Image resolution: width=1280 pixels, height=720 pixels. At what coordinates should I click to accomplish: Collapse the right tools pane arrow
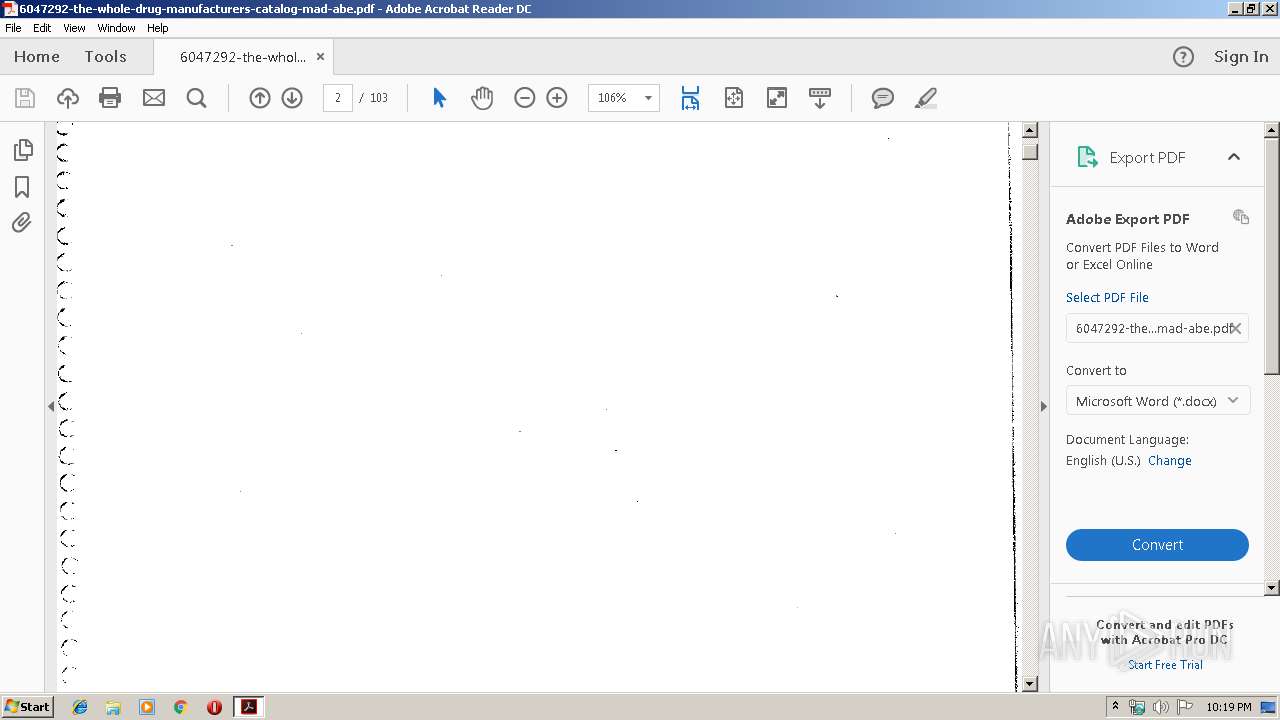[1043, 406]
